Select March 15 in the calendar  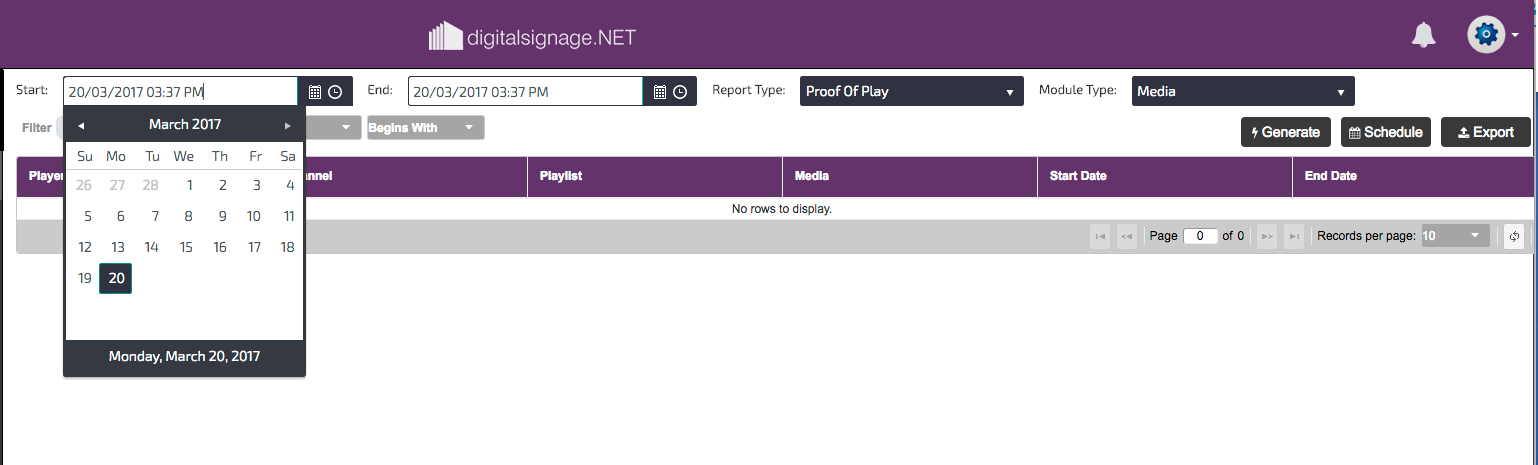[186, 247]
